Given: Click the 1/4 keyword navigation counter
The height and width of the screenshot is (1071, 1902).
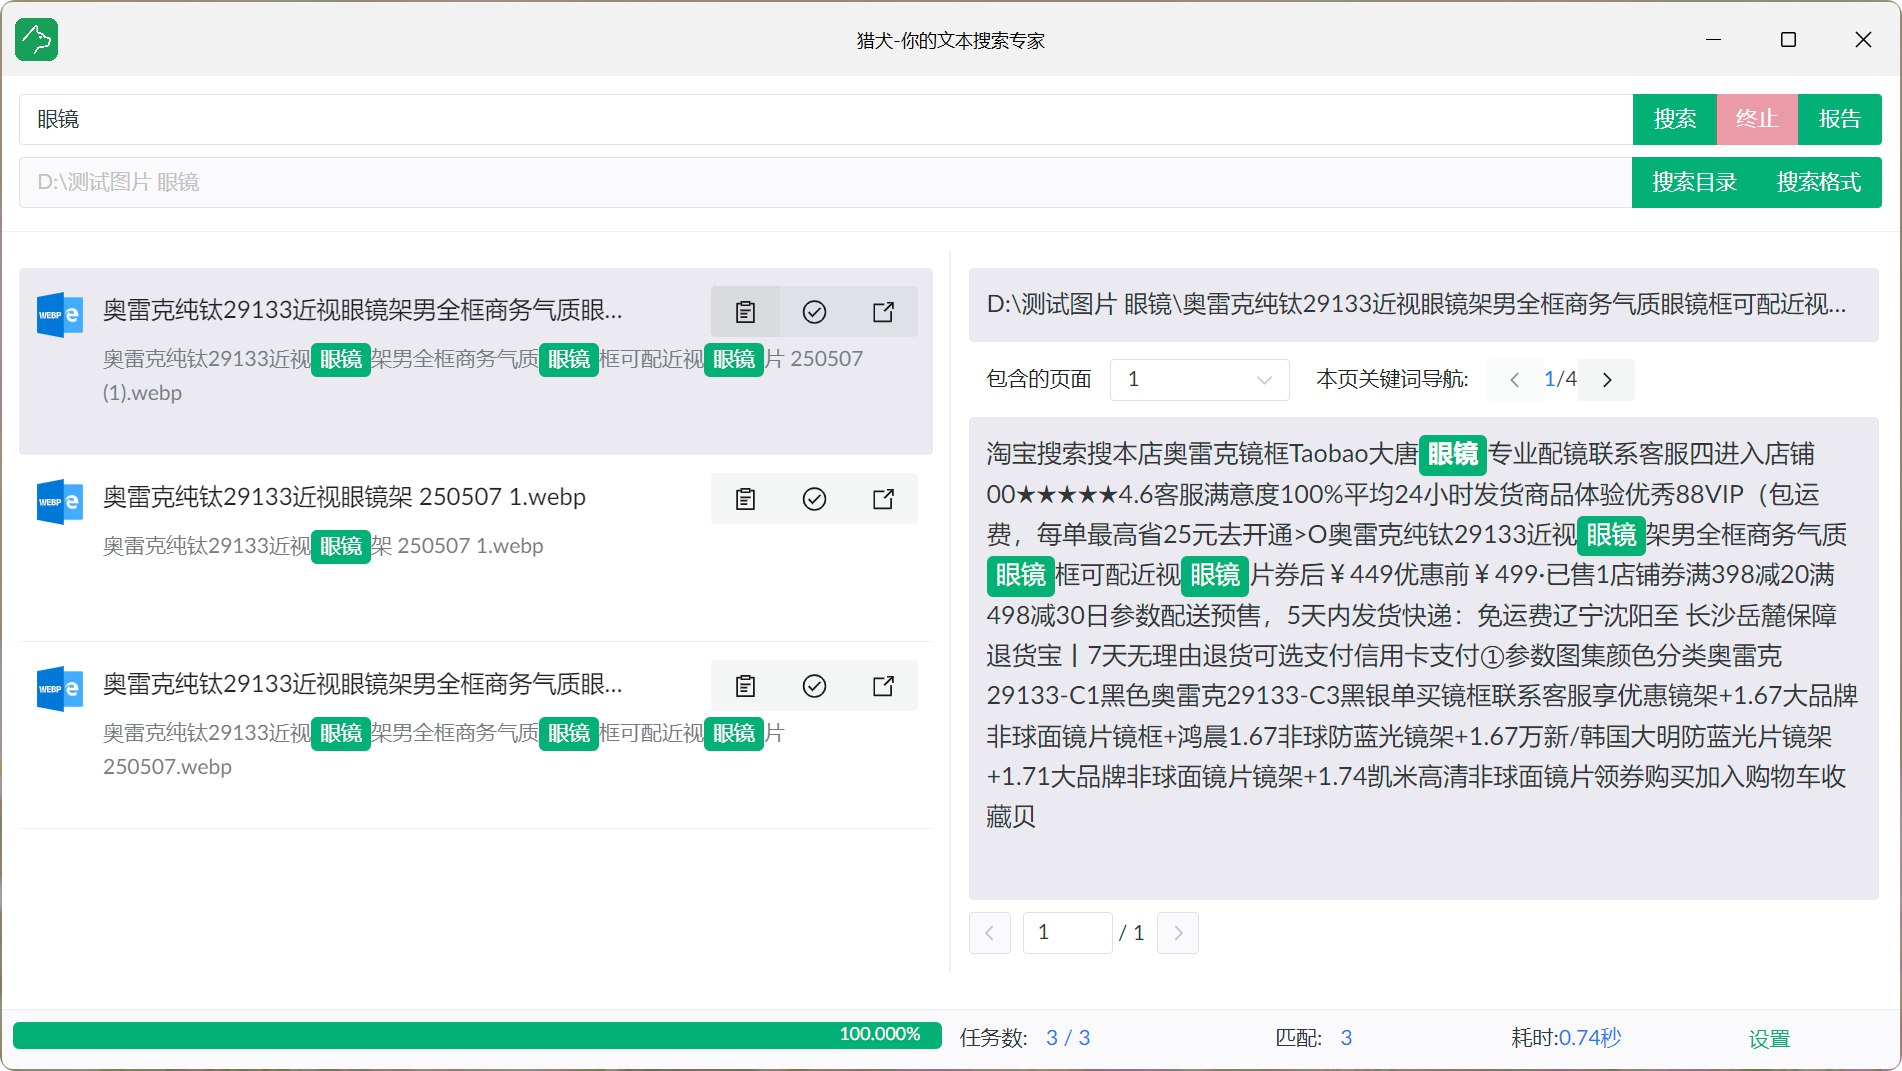Looking at the screenshot, I should pos(1560,380).
